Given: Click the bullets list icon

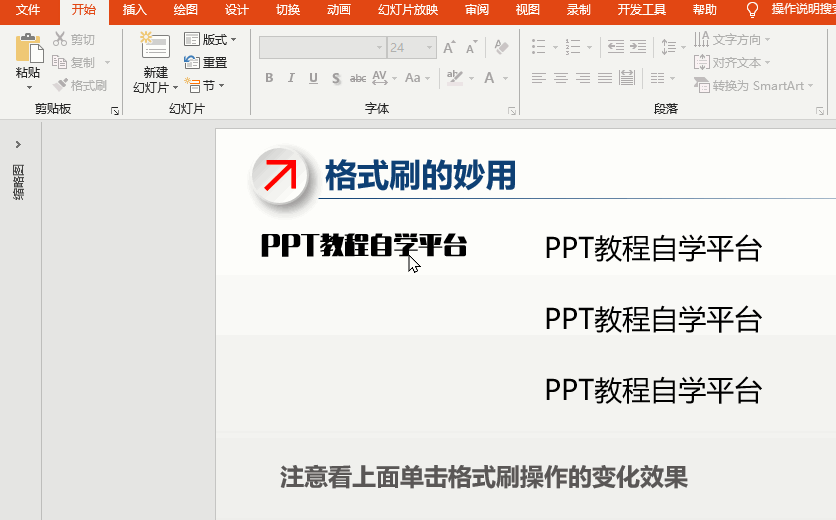Looking at the screenshot, I should (x=539, y=47).
